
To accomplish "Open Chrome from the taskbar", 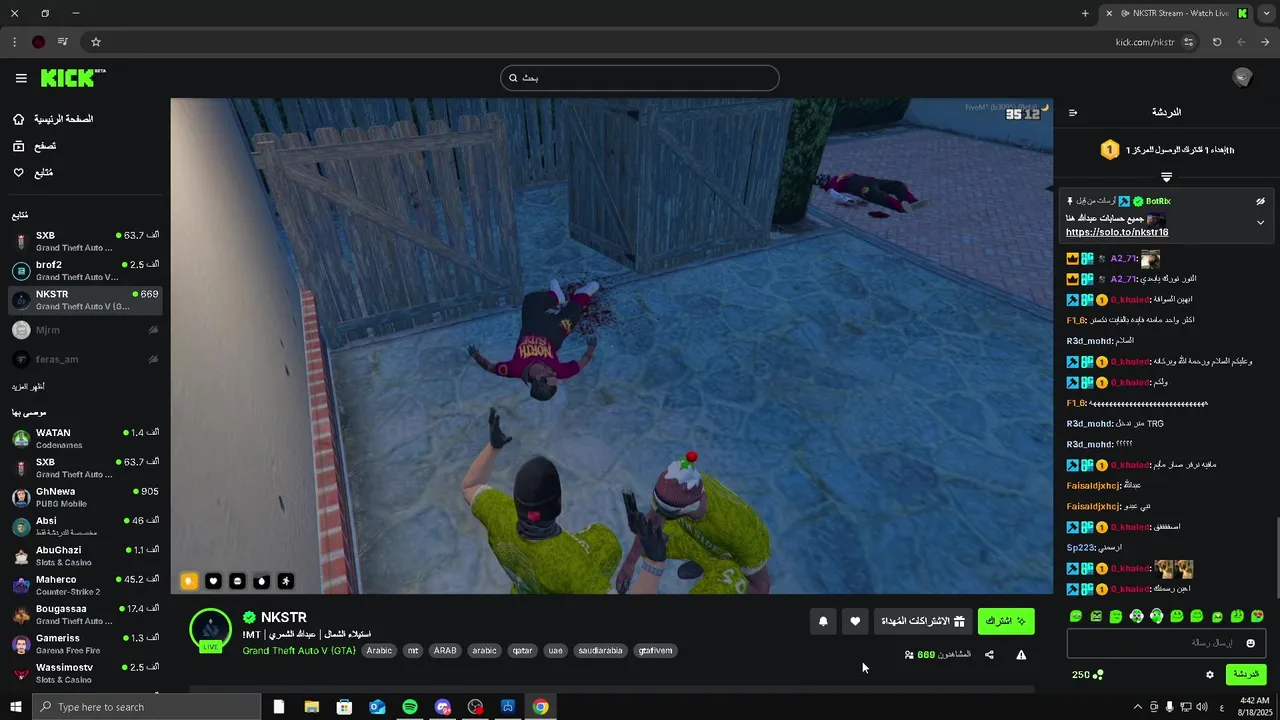I will 540,707.
